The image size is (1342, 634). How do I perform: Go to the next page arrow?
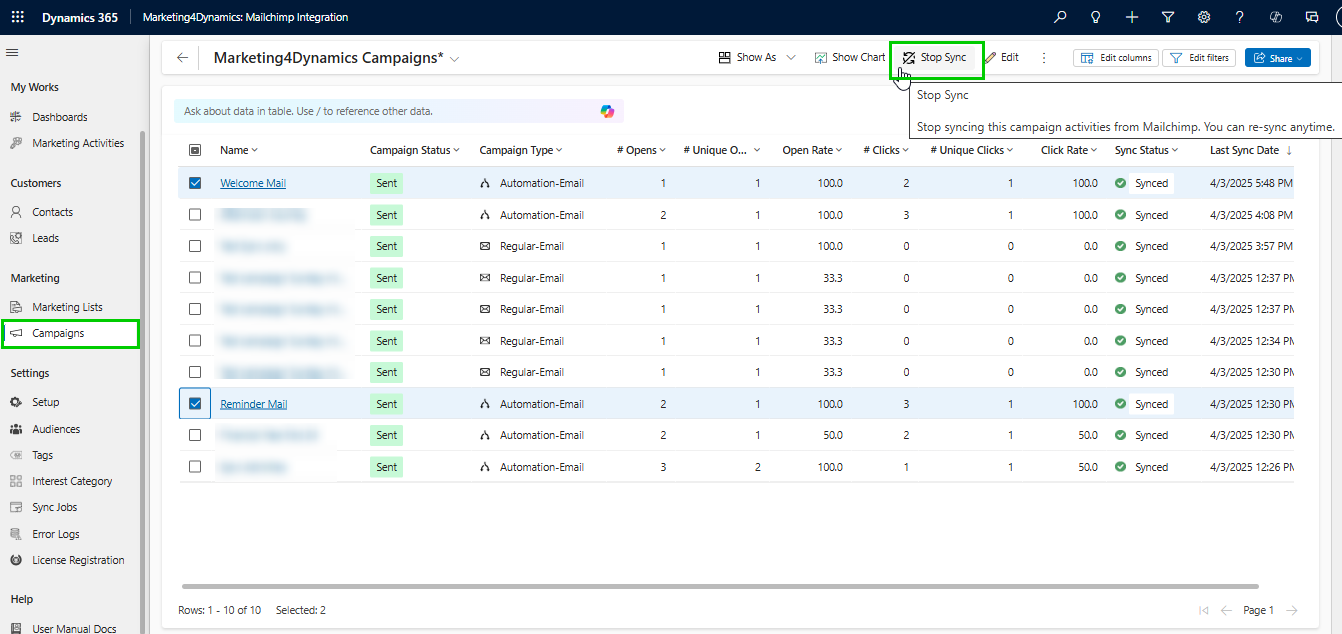[1292, 610]
